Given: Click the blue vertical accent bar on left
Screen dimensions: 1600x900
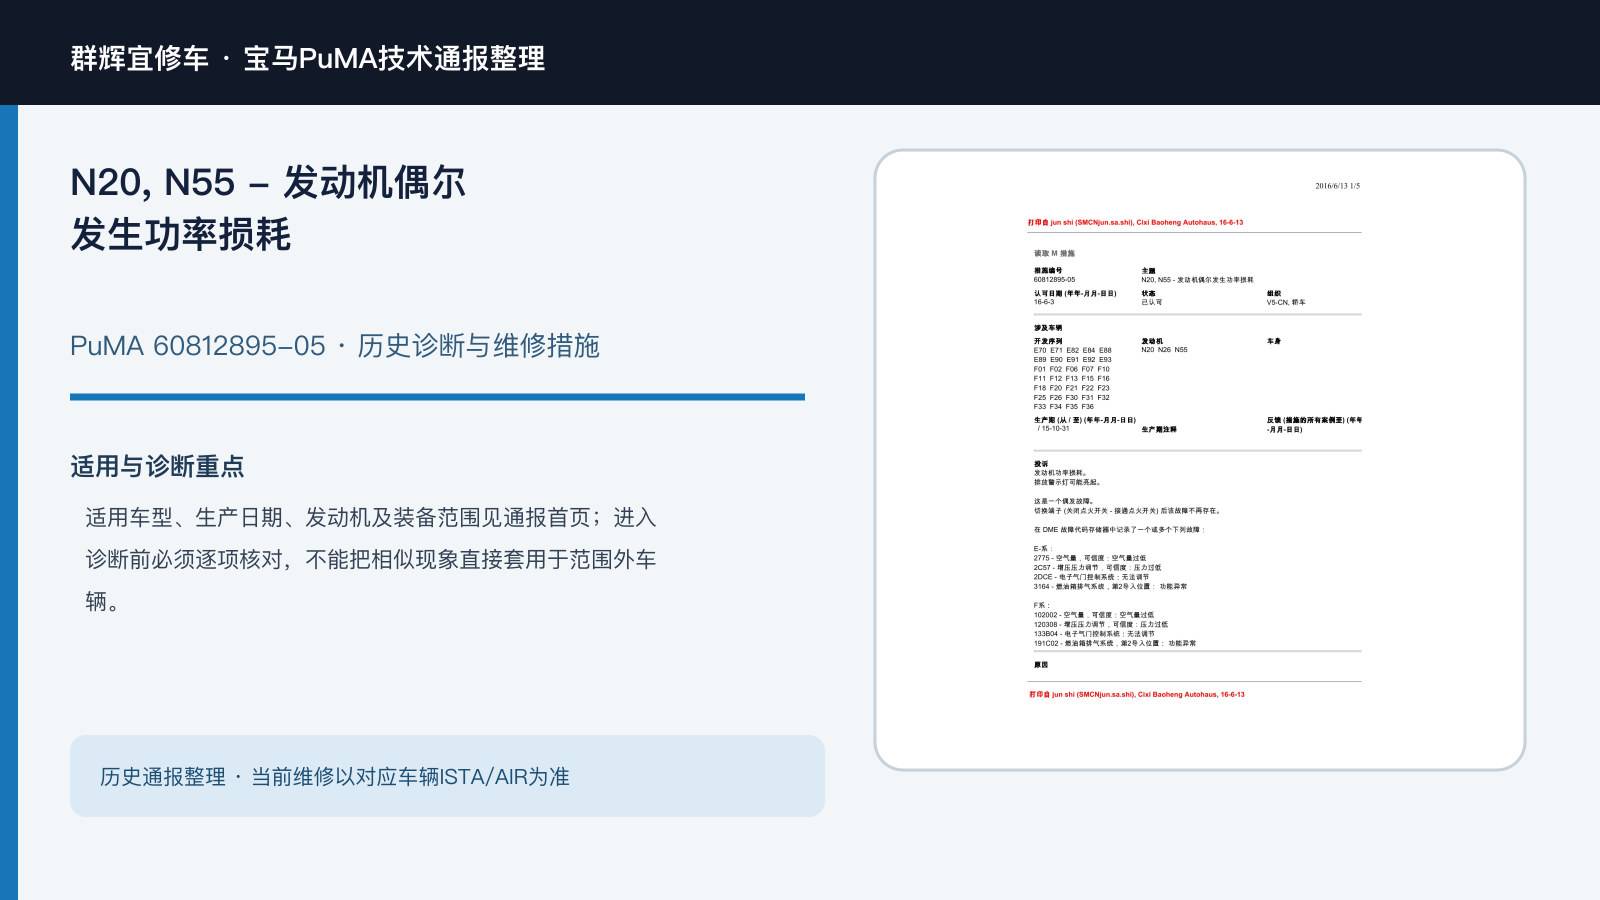Looking at the screenshot, I should click(9, 502).
